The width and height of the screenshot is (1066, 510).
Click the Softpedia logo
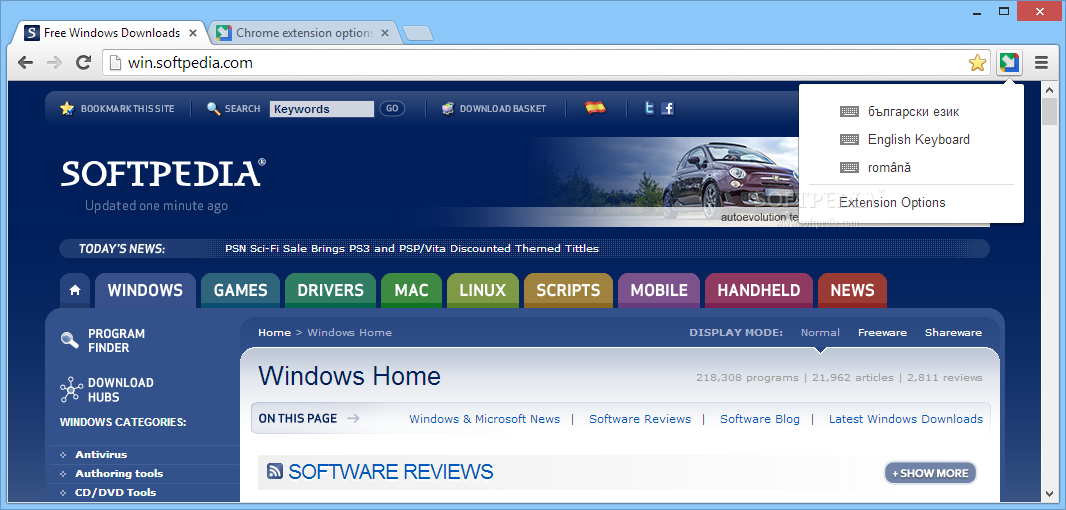163,173
